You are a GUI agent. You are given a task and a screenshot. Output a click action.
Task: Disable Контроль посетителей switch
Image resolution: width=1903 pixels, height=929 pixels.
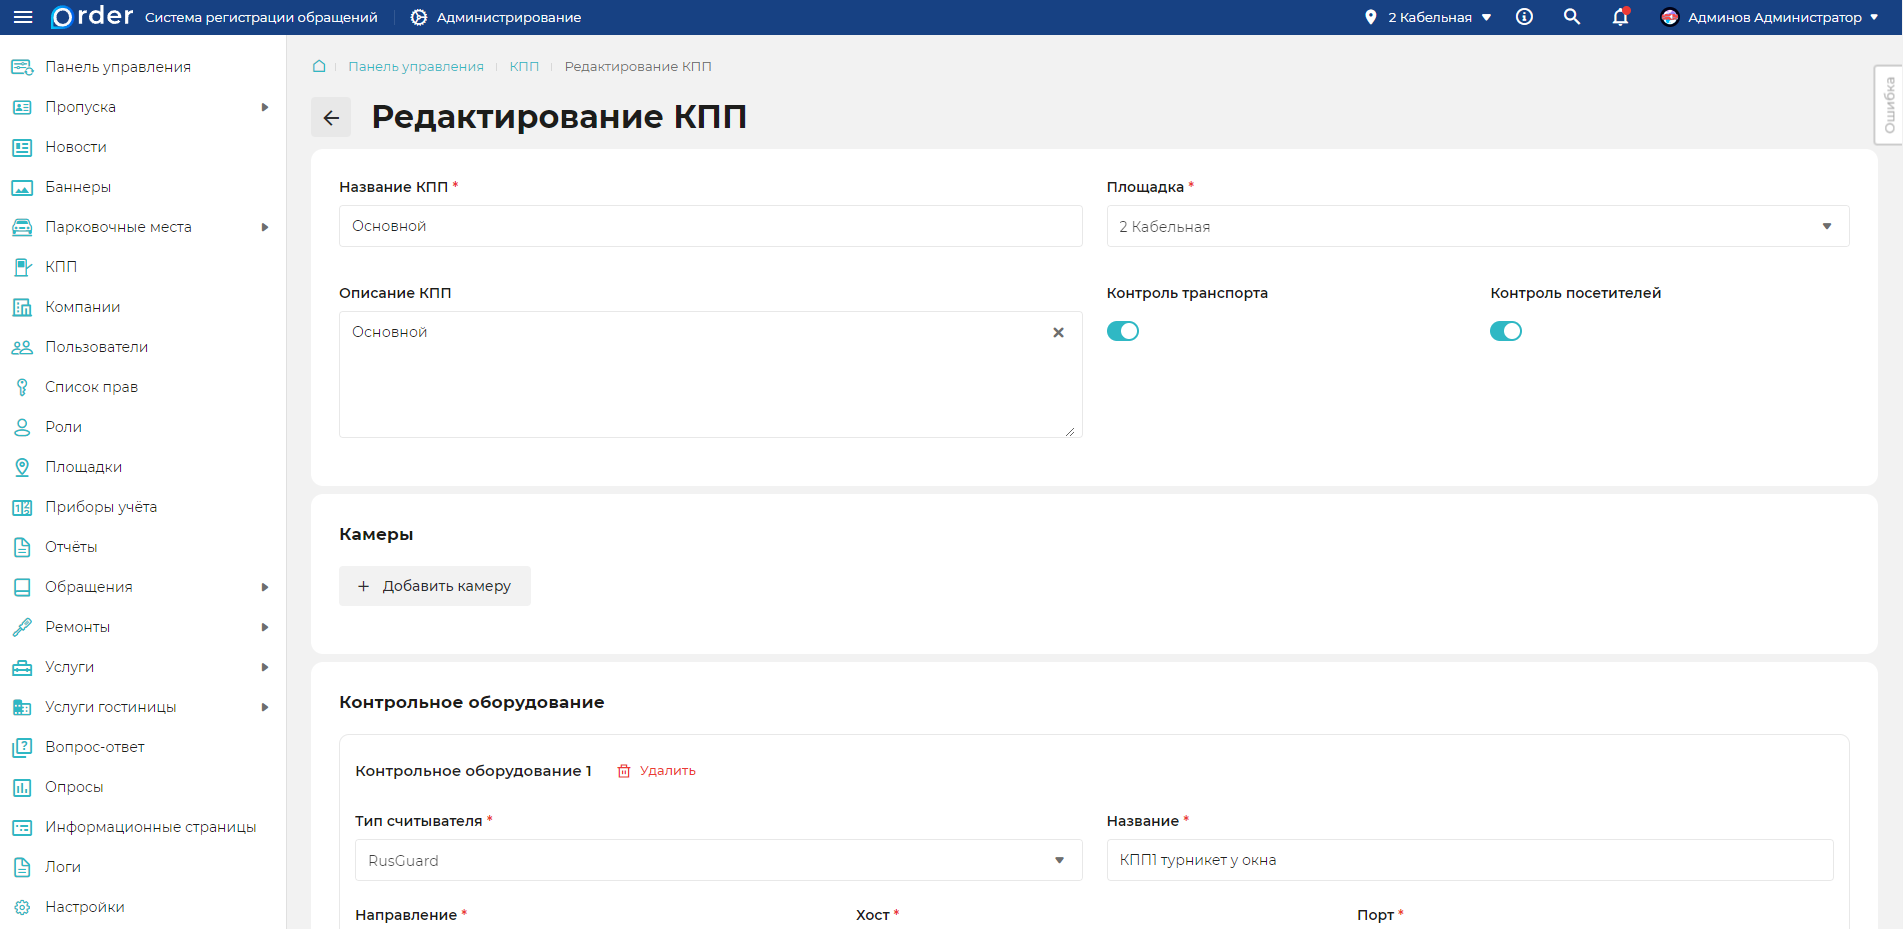pos(1505,331)
